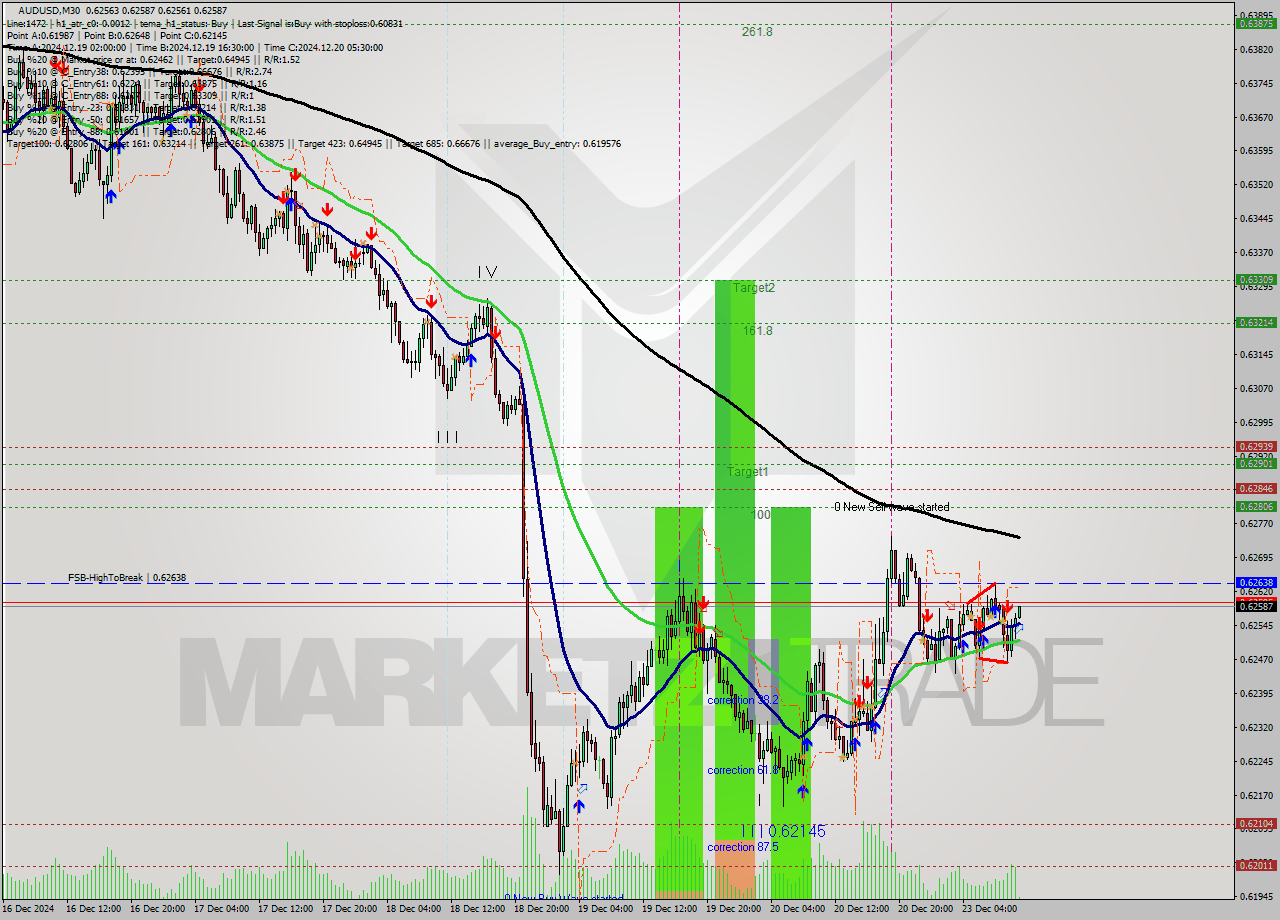Click the AUDUSD,M30 chart title
This screenshot has width=1280, height=920.
tap(48, 10)
